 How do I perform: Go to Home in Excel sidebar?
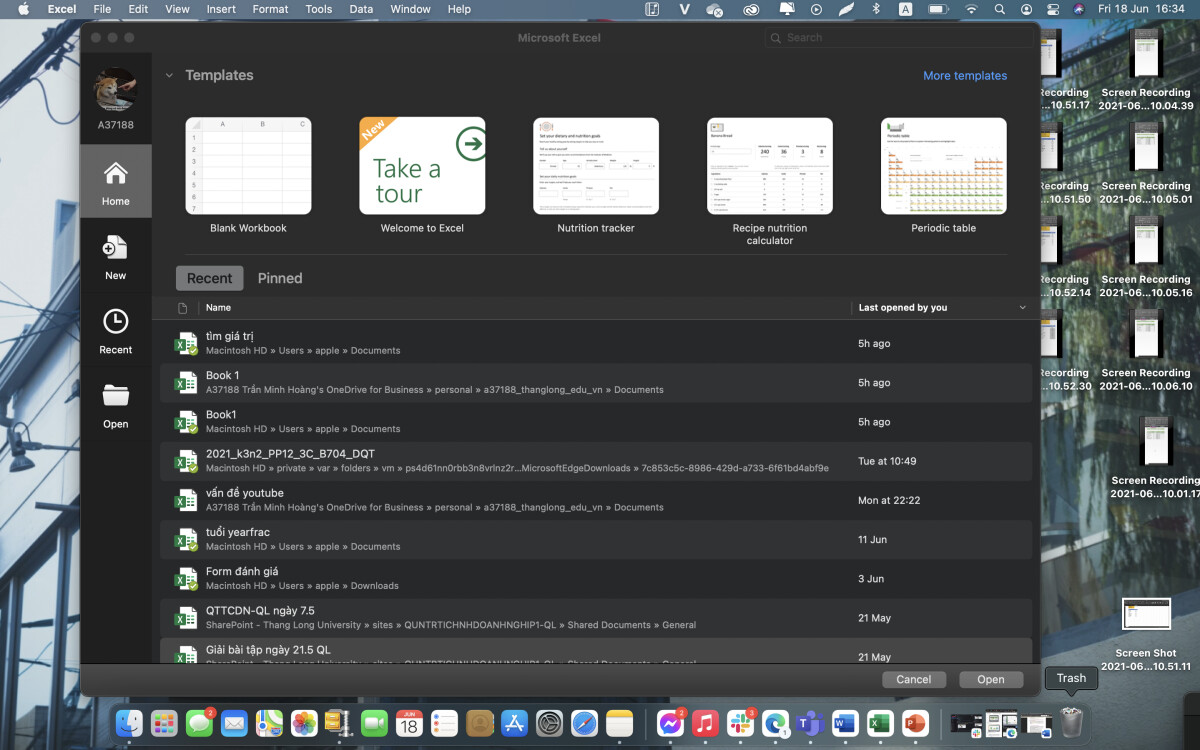pyautogui.click(x=115, y=181)
